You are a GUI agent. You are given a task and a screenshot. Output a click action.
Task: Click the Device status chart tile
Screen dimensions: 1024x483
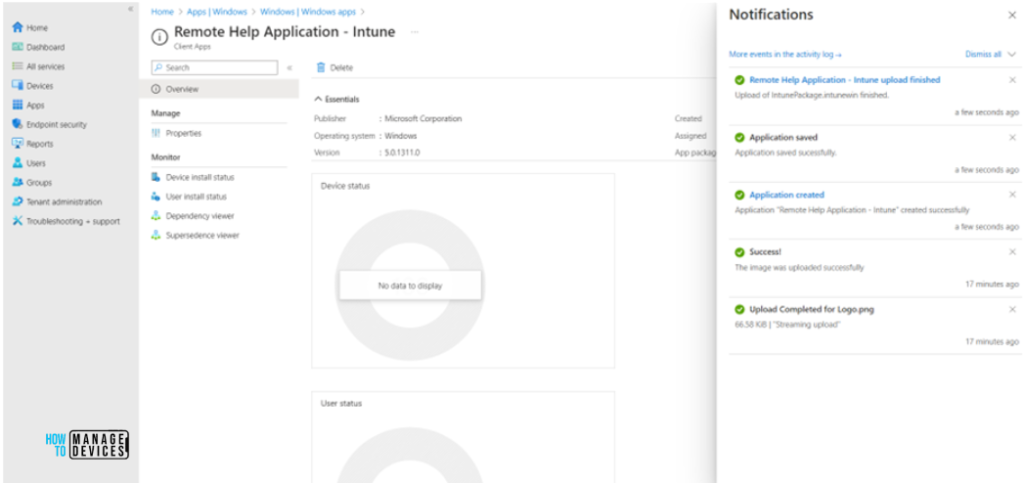tap(463, 270)
